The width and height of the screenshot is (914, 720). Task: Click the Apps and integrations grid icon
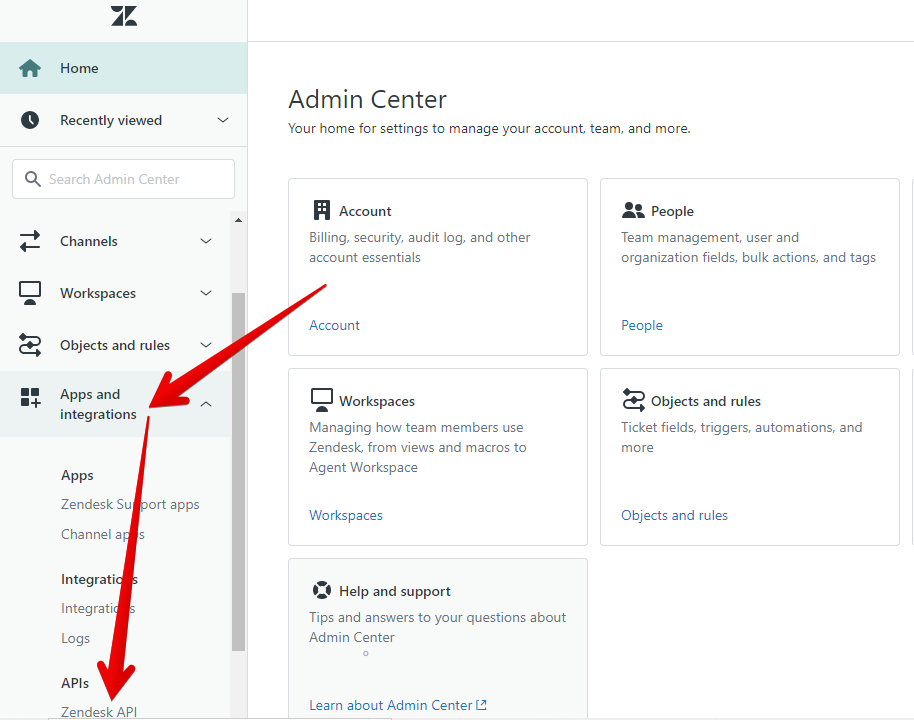pyautogui.click(x=30, y=398)
